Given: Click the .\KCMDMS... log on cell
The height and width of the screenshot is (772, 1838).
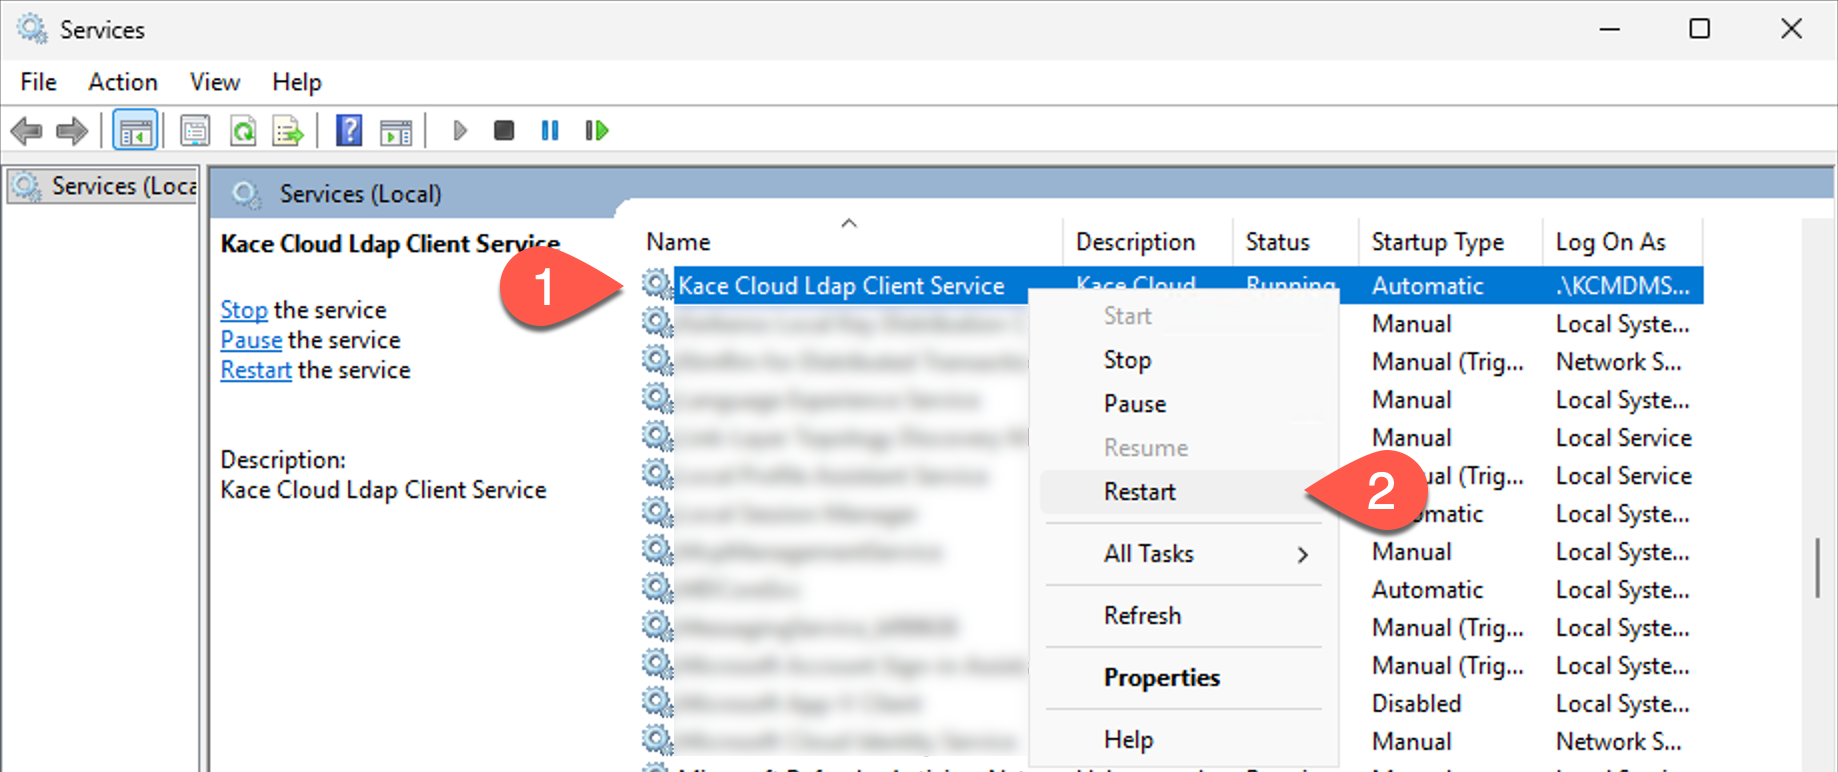Looking at the screenshot, I should click(x=1622, y=286).
